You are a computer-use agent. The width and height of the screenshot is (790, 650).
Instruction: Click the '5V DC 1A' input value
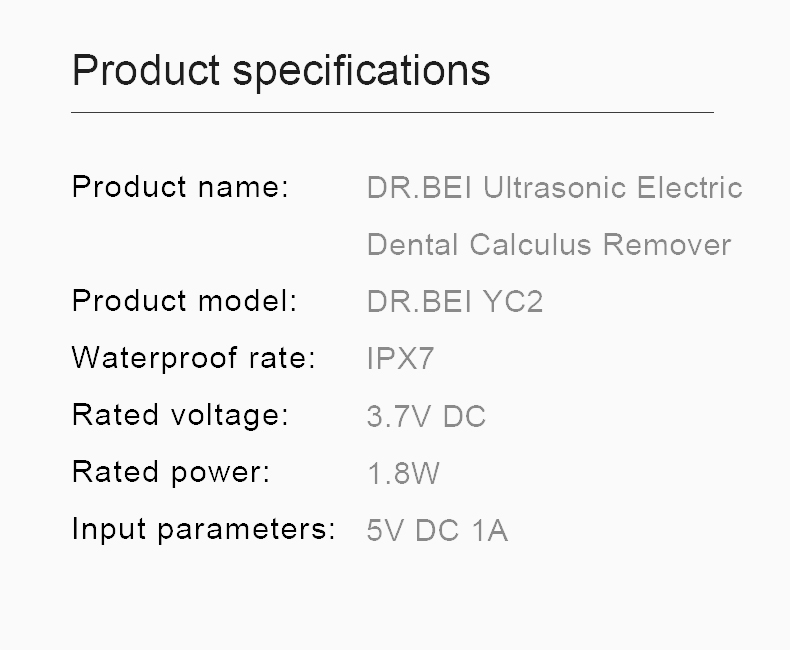coord(437,530)
